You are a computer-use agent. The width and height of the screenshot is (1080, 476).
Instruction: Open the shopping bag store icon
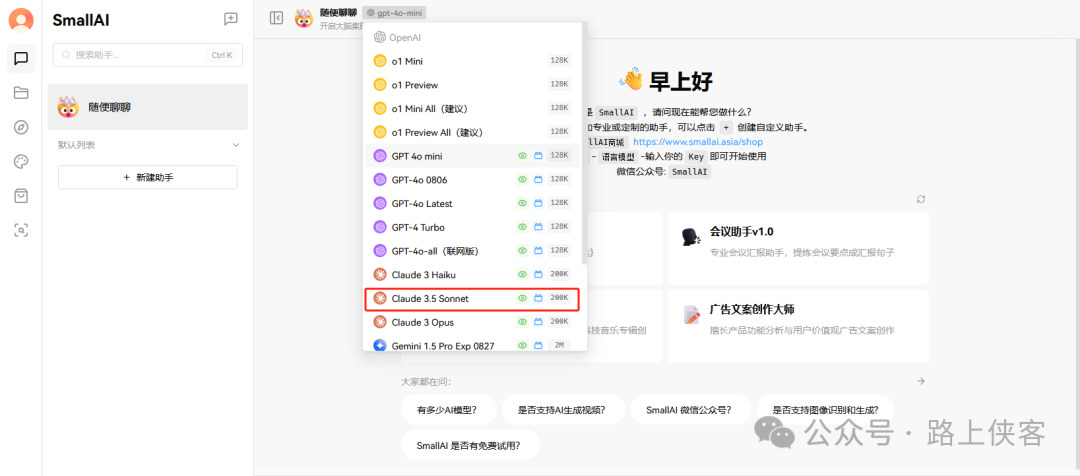[x=21, y=196]
